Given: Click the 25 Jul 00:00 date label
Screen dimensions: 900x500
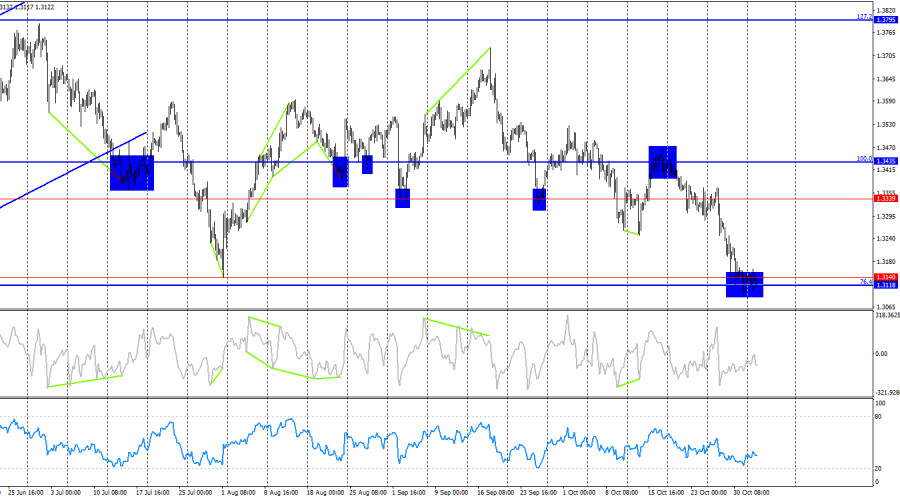Looking at the screenshot, I should [195, 493].
